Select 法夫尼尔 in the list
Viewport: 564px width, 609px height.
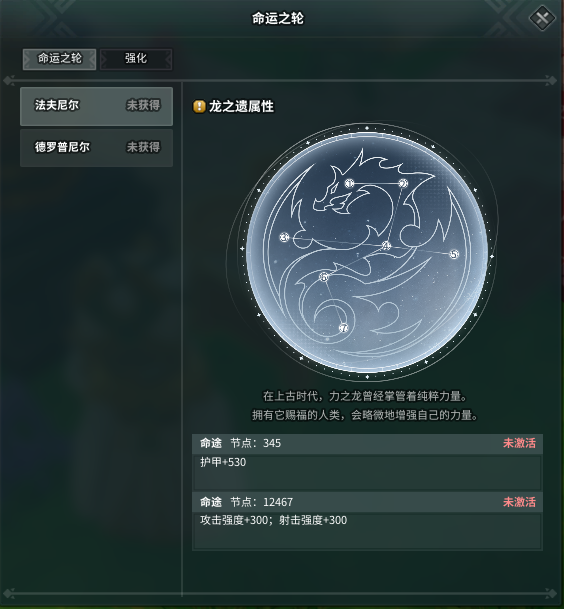96,106
